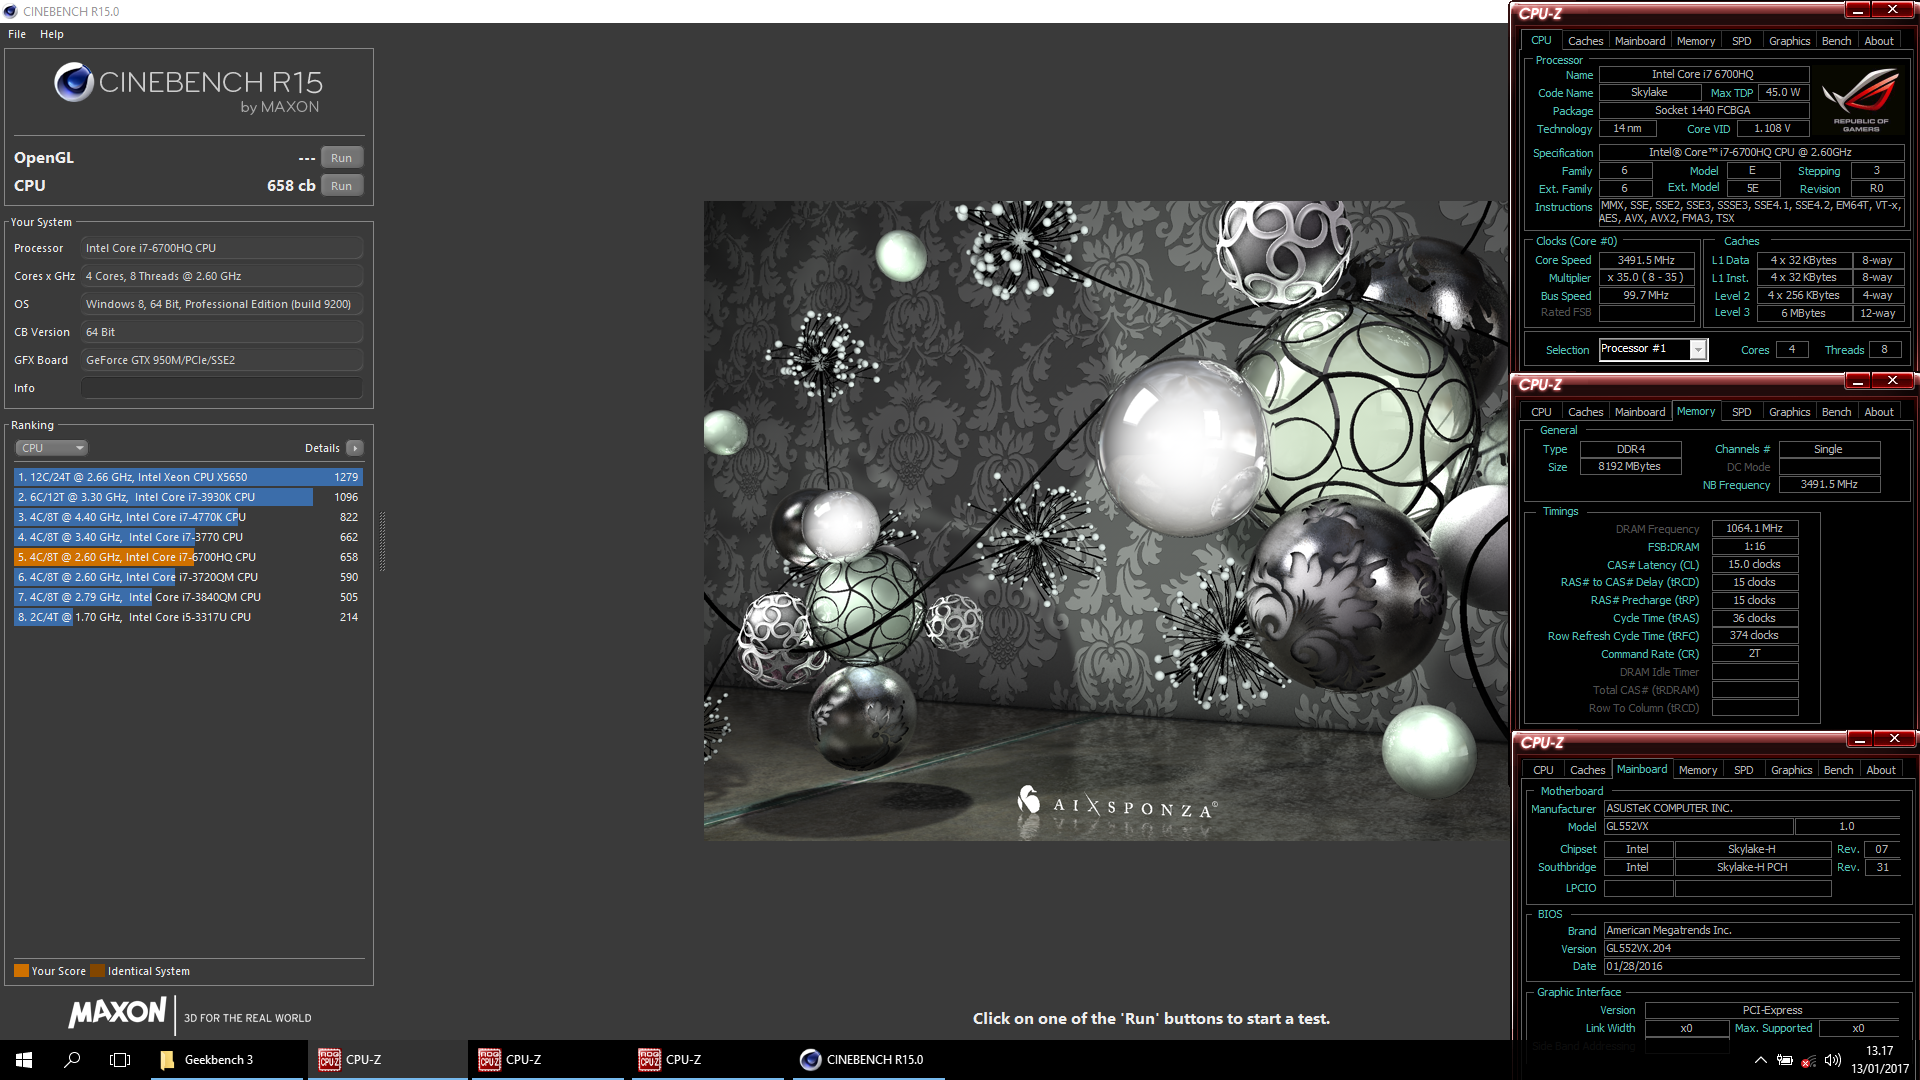
Task: Click the DRAM Frequency value 1064.1 MHz
Action: (1754, 528)
